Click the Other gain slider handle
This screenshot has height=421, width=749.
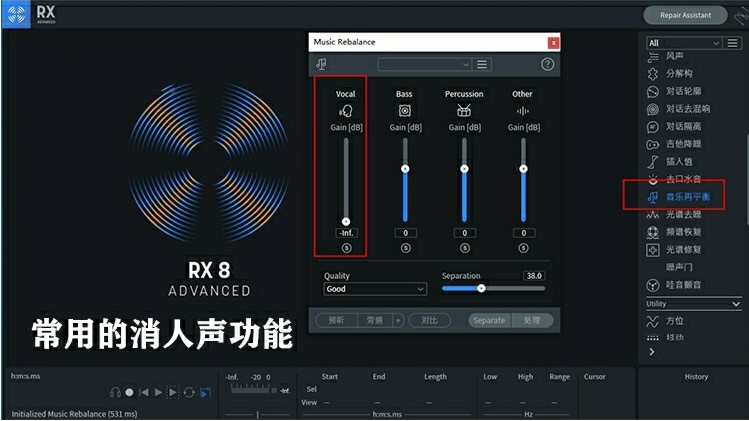(x=523, y=169)
